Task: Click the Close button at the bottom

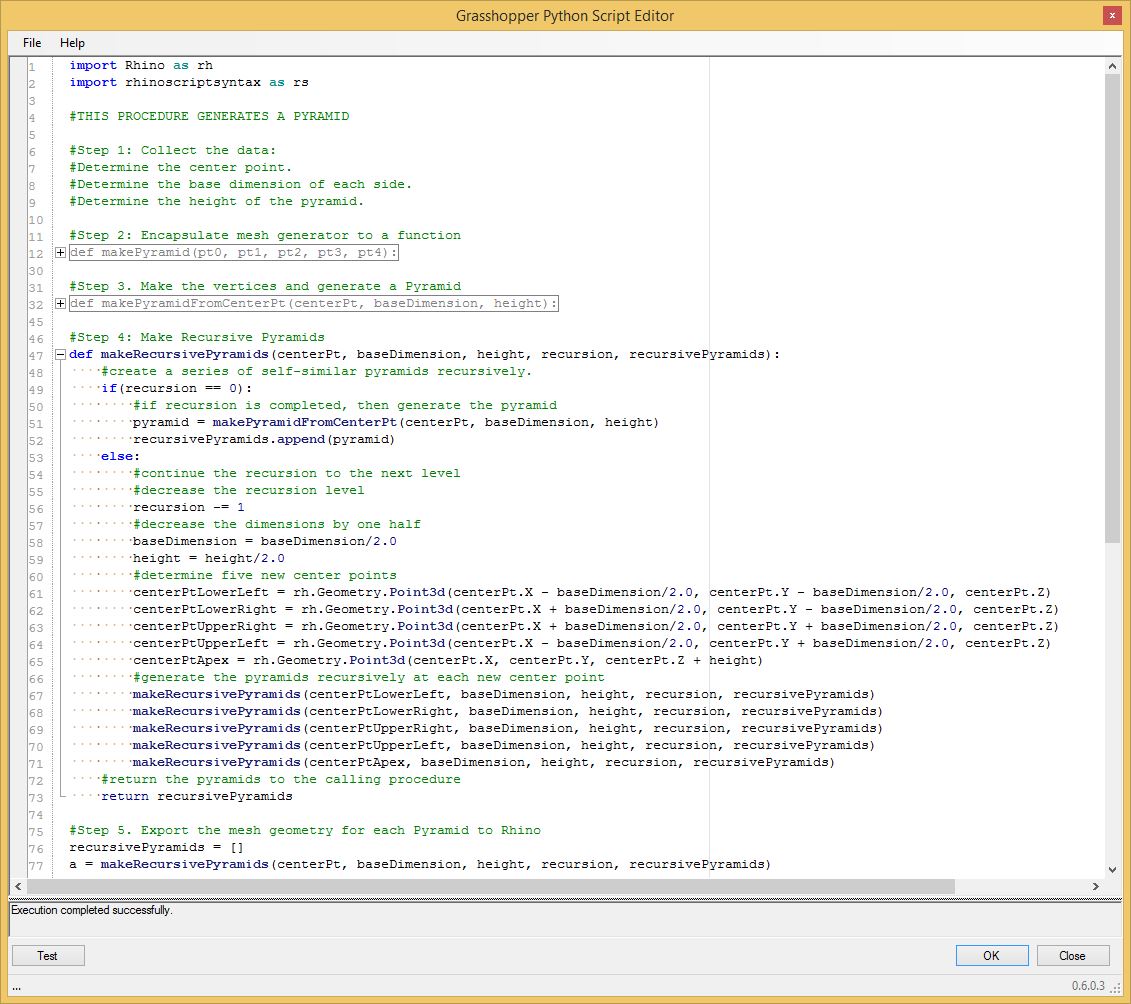Action: coord(1073,956)
